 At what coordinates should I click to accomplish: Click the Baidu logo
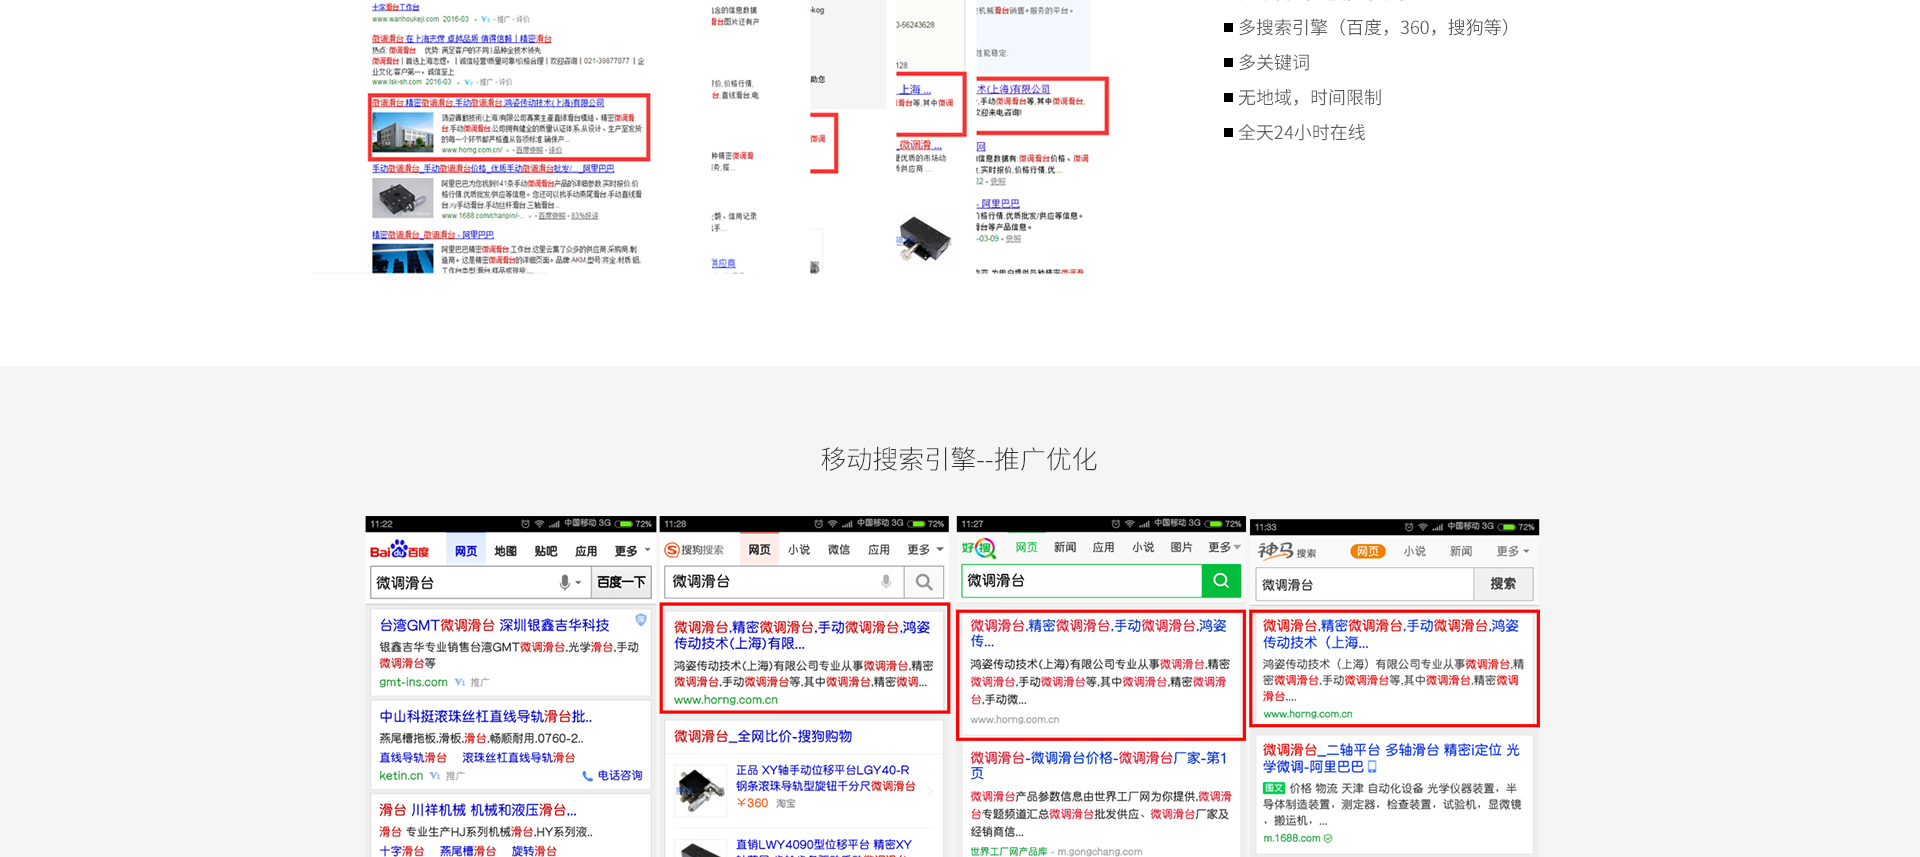pos(399,550)
